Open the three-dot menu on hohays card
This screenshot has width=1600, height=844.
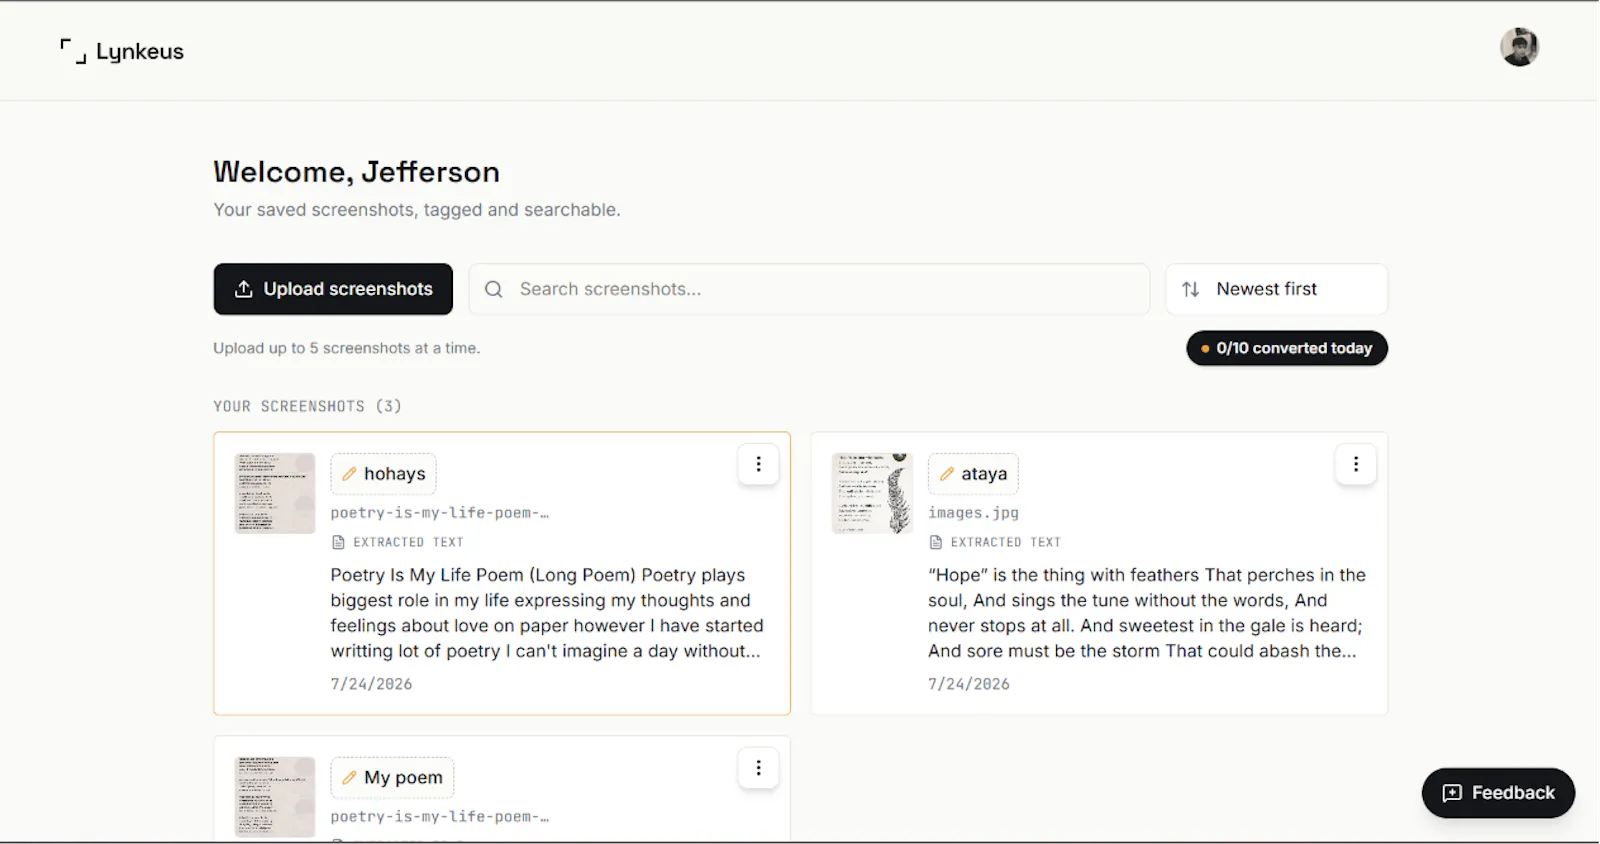[x=758, y=464]
